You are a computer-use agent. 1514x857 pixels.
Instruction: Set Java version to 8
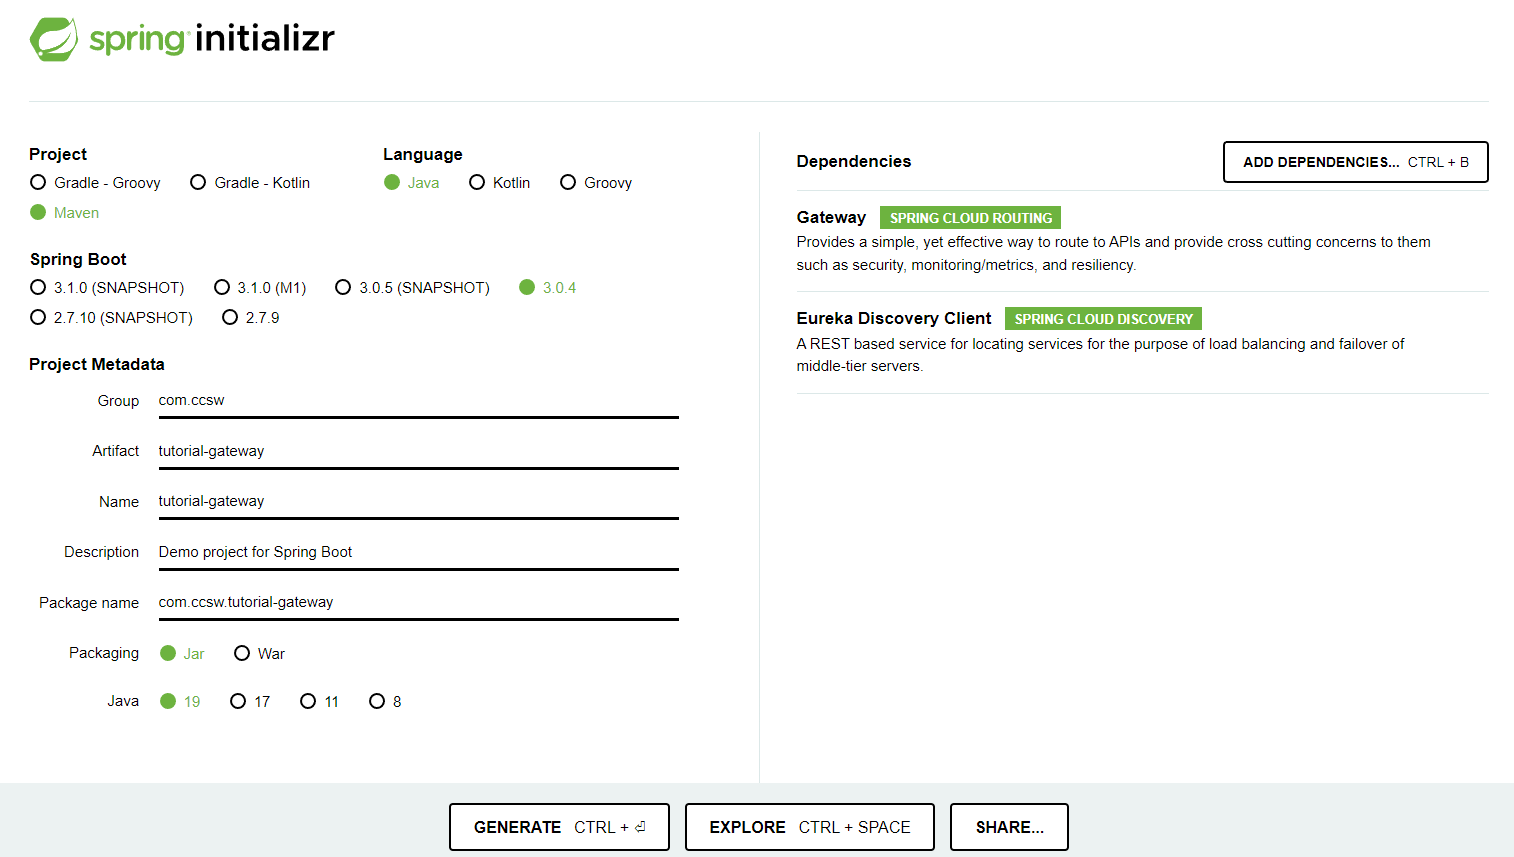[x=377, y=701]
